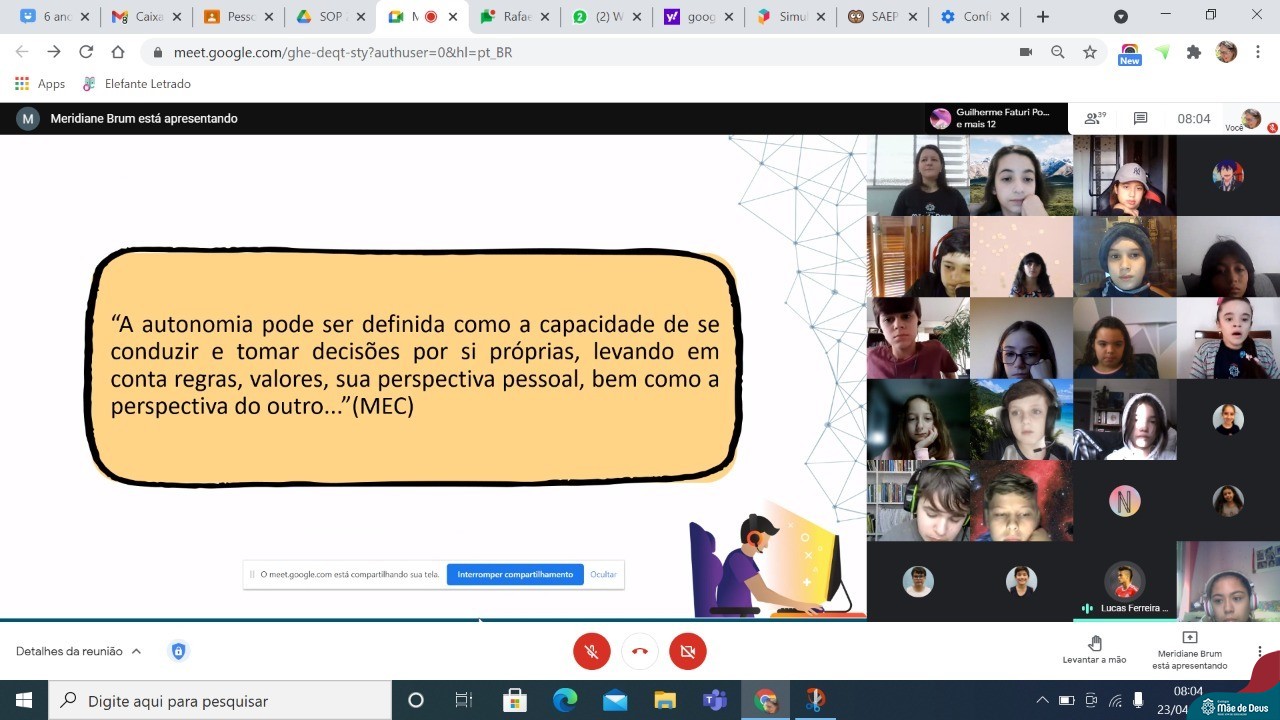The width and height of the screenshot is (1280, 720).
Task: Open the Meet three-dot more options menu
Action: pos(1259,651)
